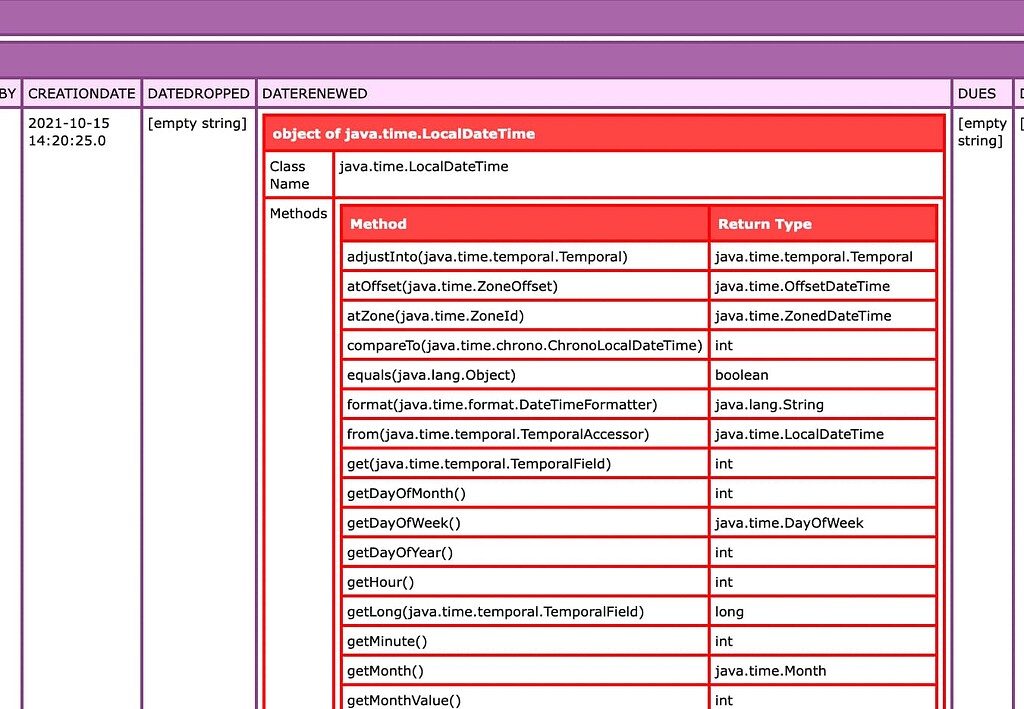Click the getDayOfWeek() method cell
1024x709 pixels.
click(x=404, y=523)
